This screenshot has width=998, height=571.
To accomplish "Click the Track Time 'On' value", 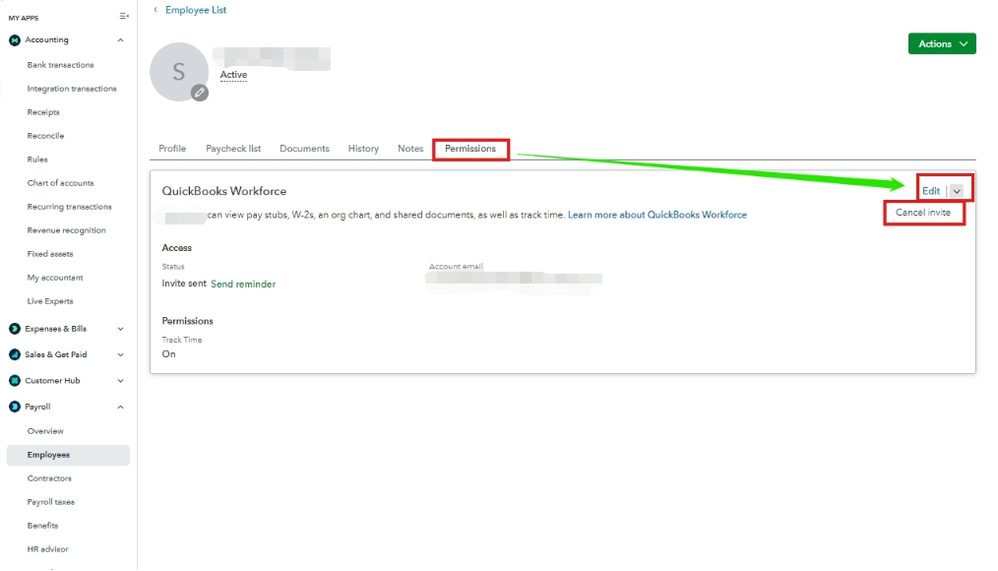I will point(169,354).
